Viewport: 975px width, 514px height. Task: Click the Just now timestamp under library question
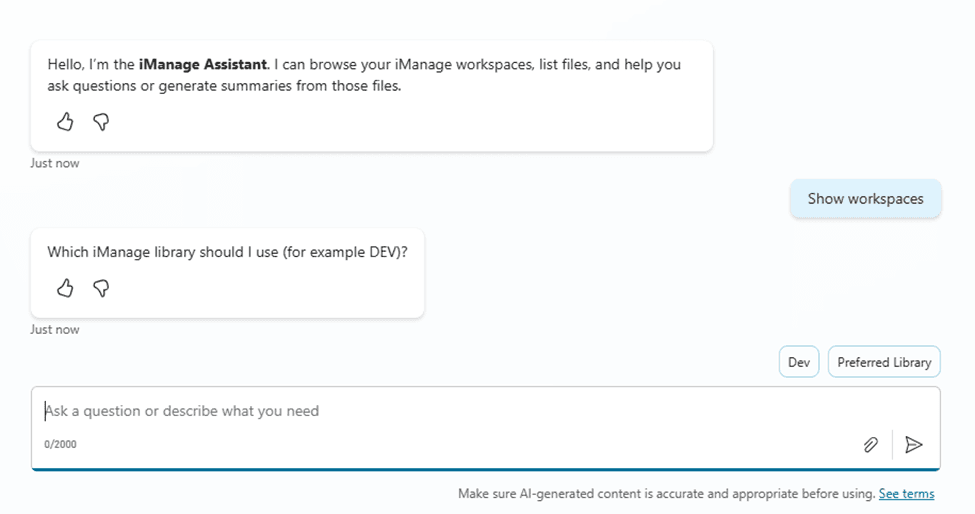tap(55, 329)
